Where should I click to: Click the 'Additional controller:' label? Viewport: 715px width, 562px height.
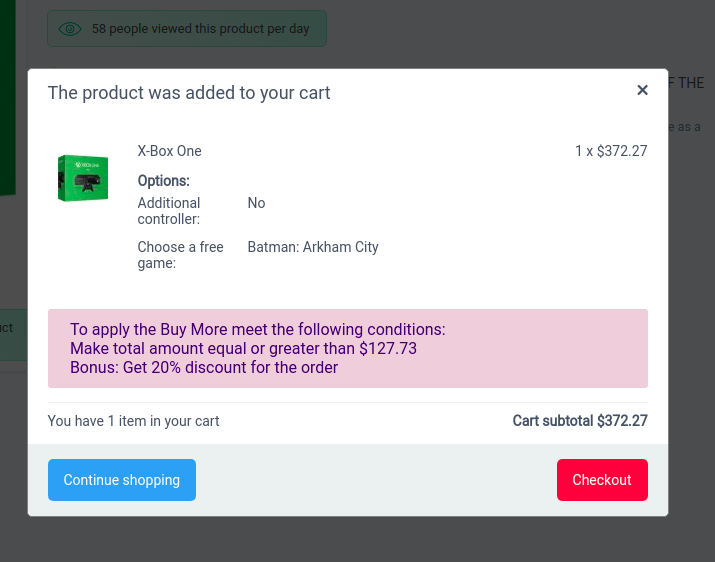(169, 211)
